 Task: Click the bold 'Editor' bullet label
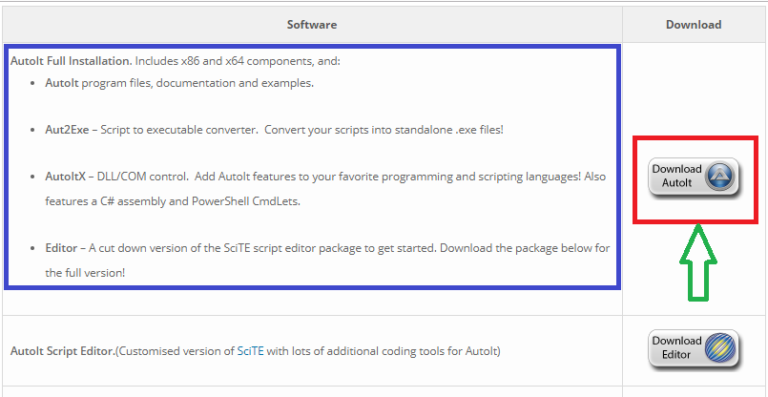(x=61, y=248)
